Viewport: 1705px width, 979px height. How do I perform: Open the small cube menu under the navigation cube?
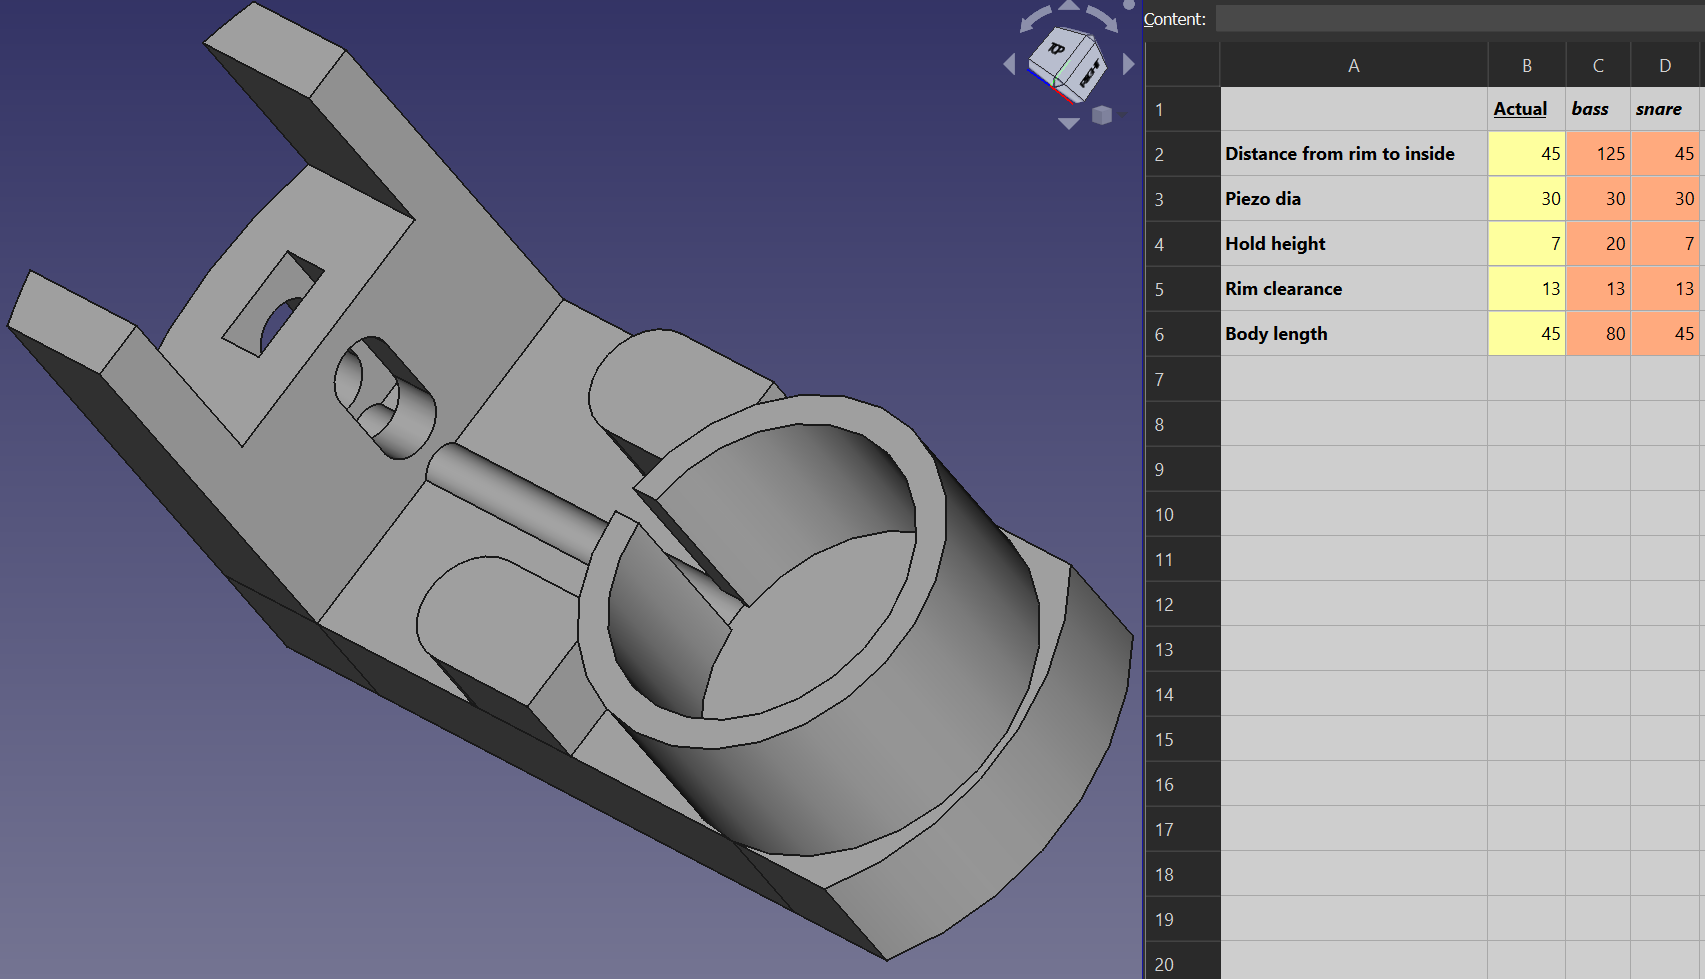coord(1102,116)
